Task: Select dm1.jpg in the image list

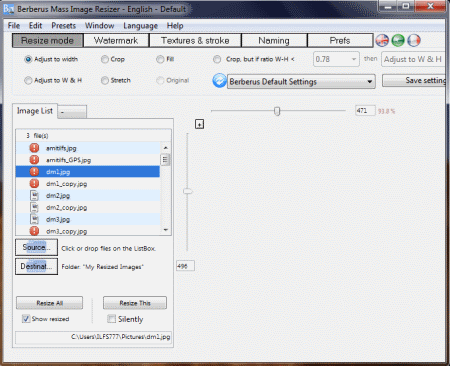Action: [x=88, y=172]
